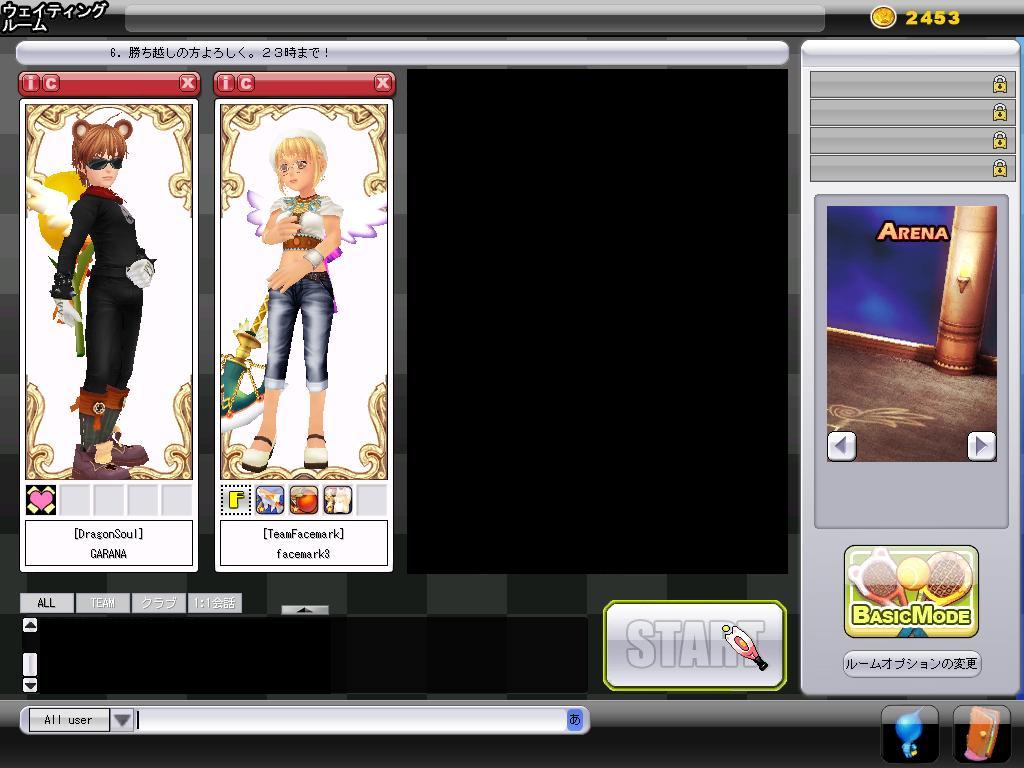Switch to the TEAM chat tab
The height and width of the screenshot is (768, 1024).
point(102,603)
